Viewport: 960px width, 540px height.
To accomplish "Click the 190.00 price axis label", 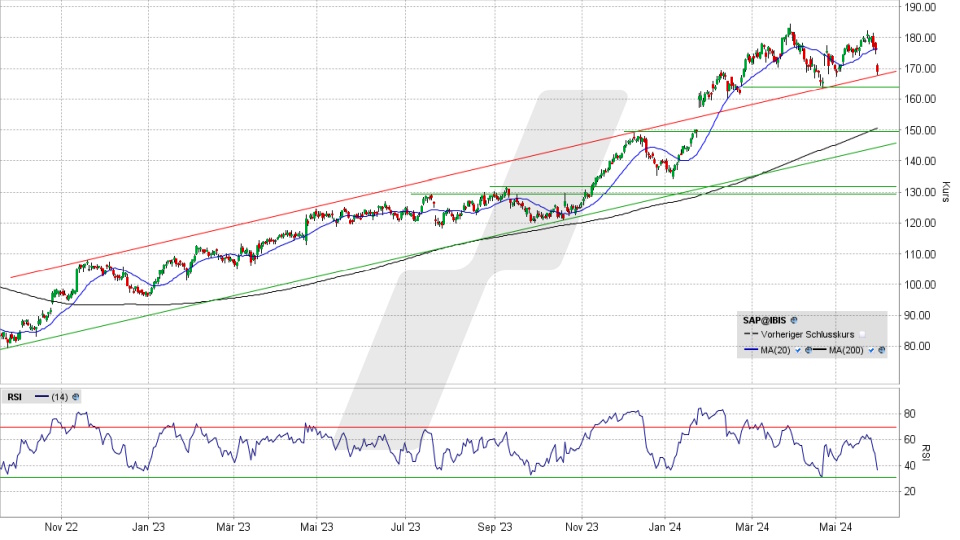I will point(921,7).
